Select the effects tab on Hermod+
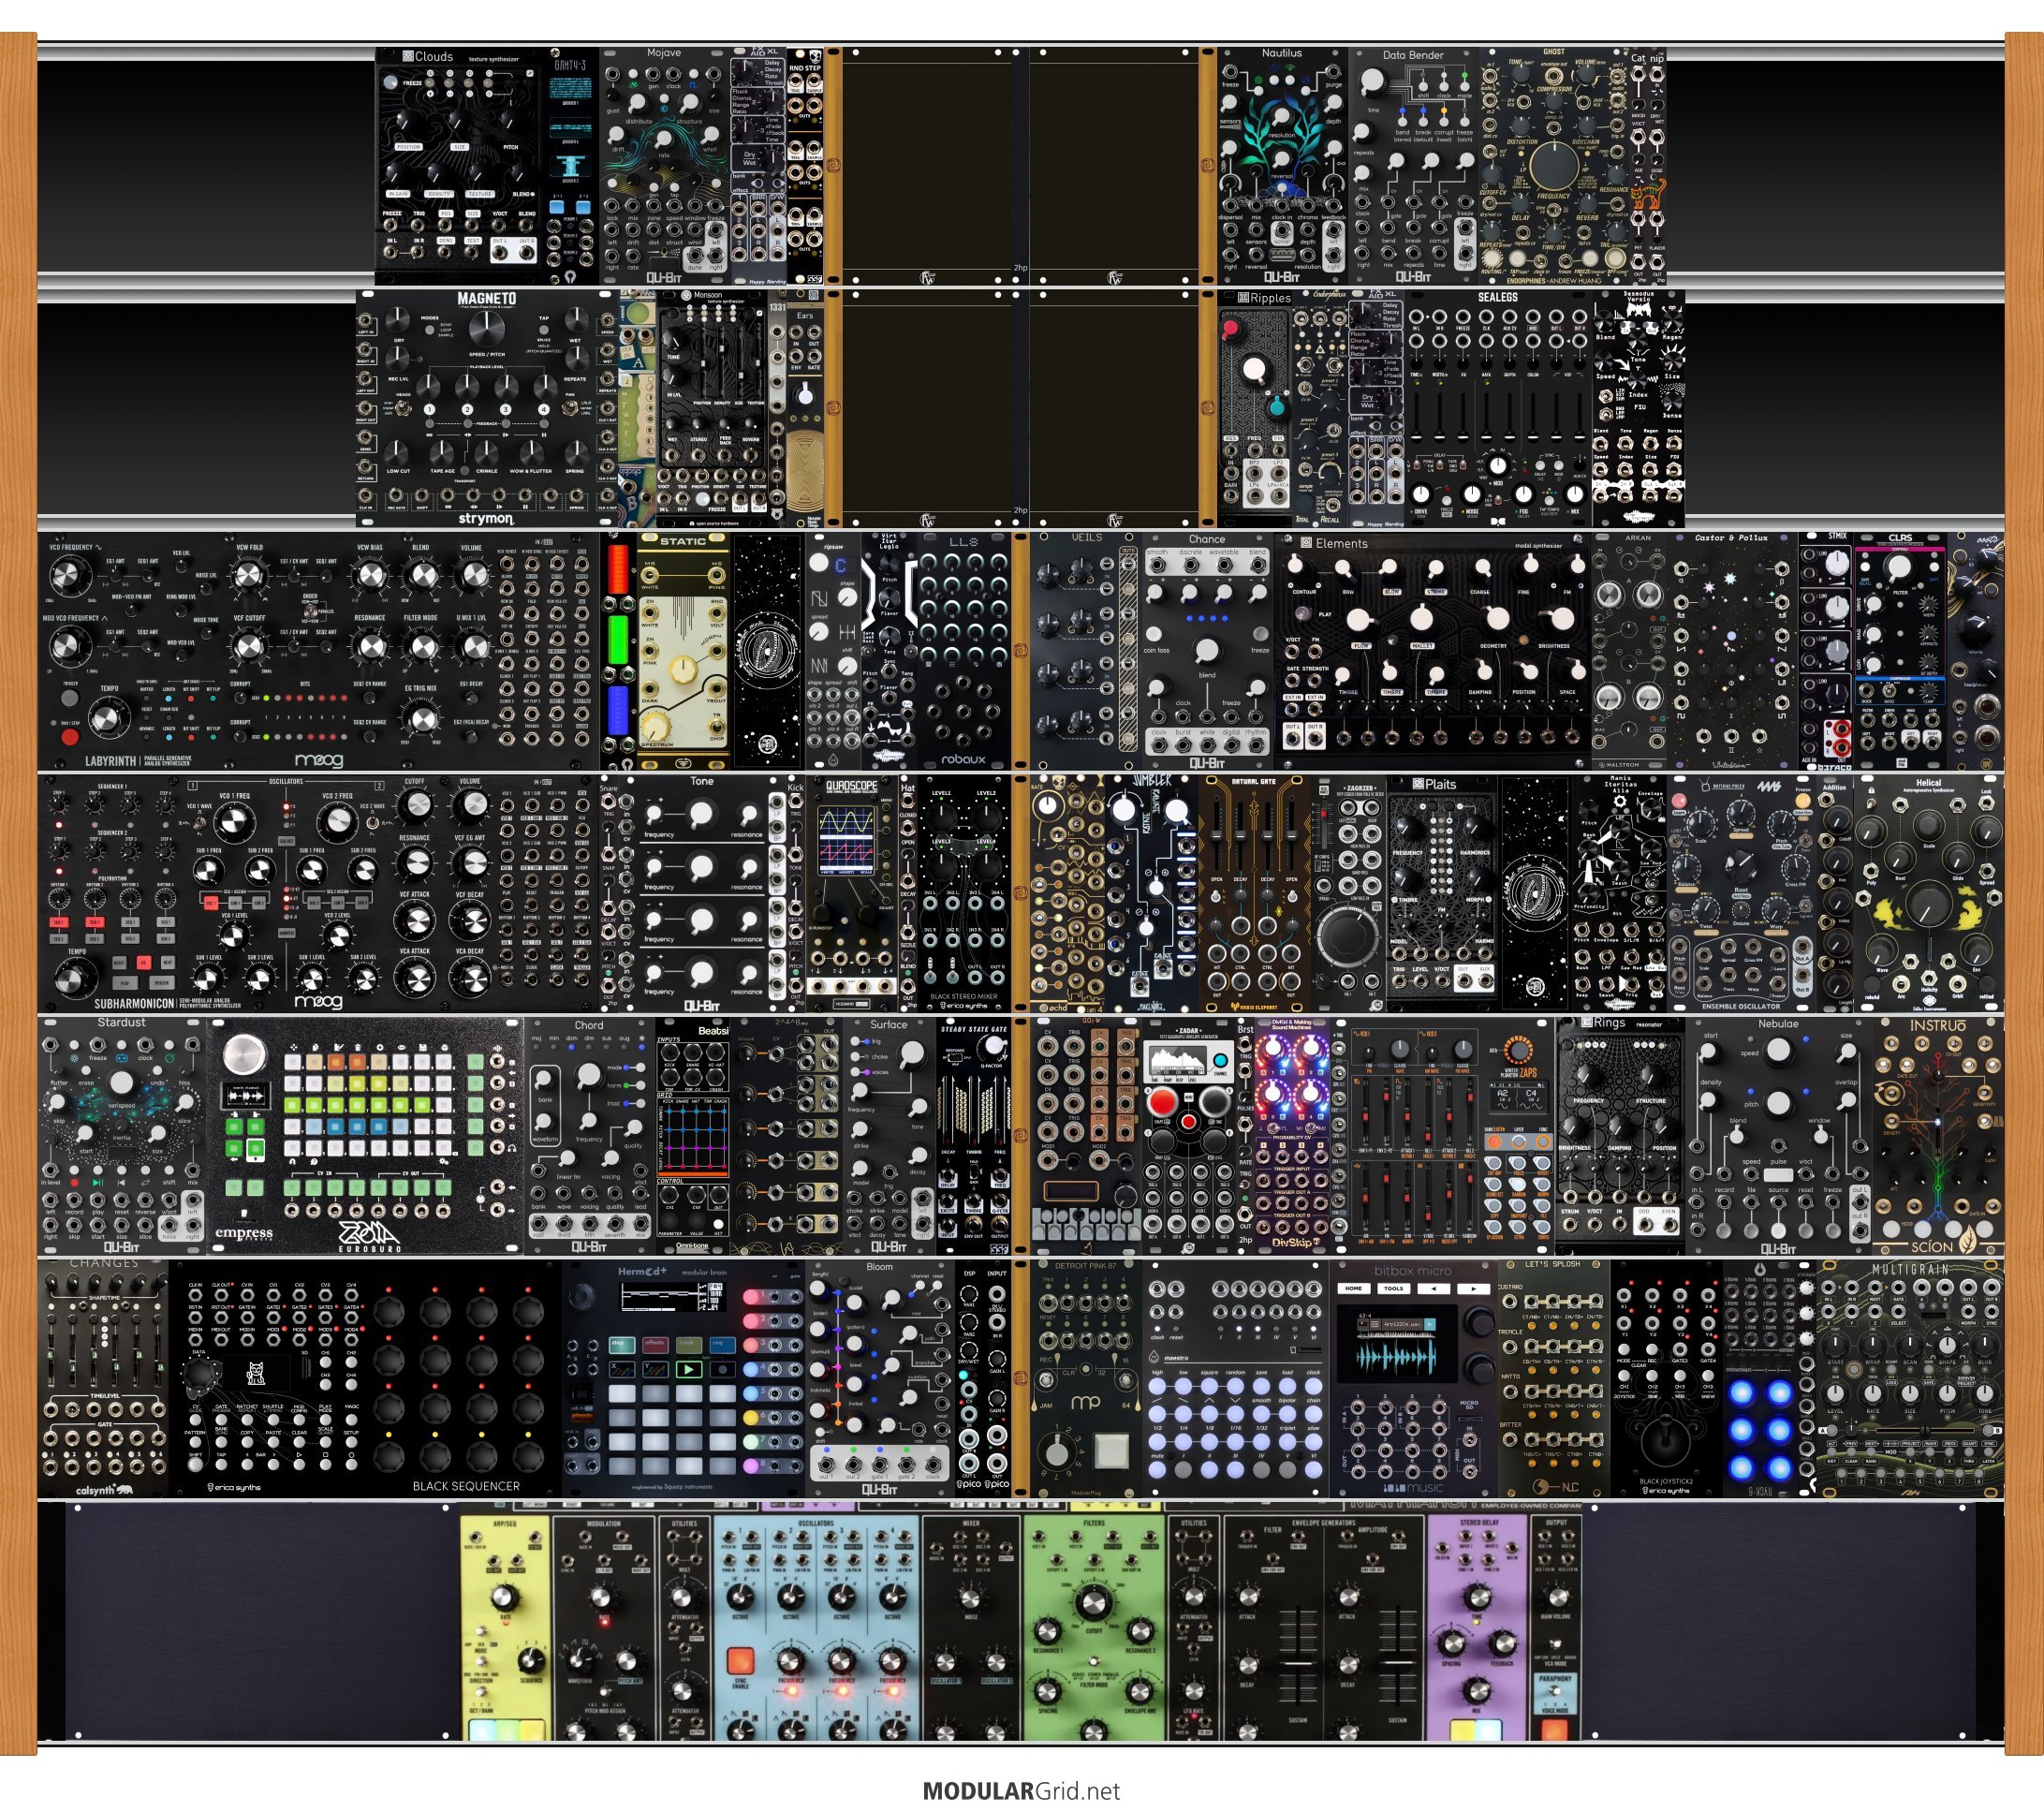Screen dimensions: 2044x1811 [655, 1344]
